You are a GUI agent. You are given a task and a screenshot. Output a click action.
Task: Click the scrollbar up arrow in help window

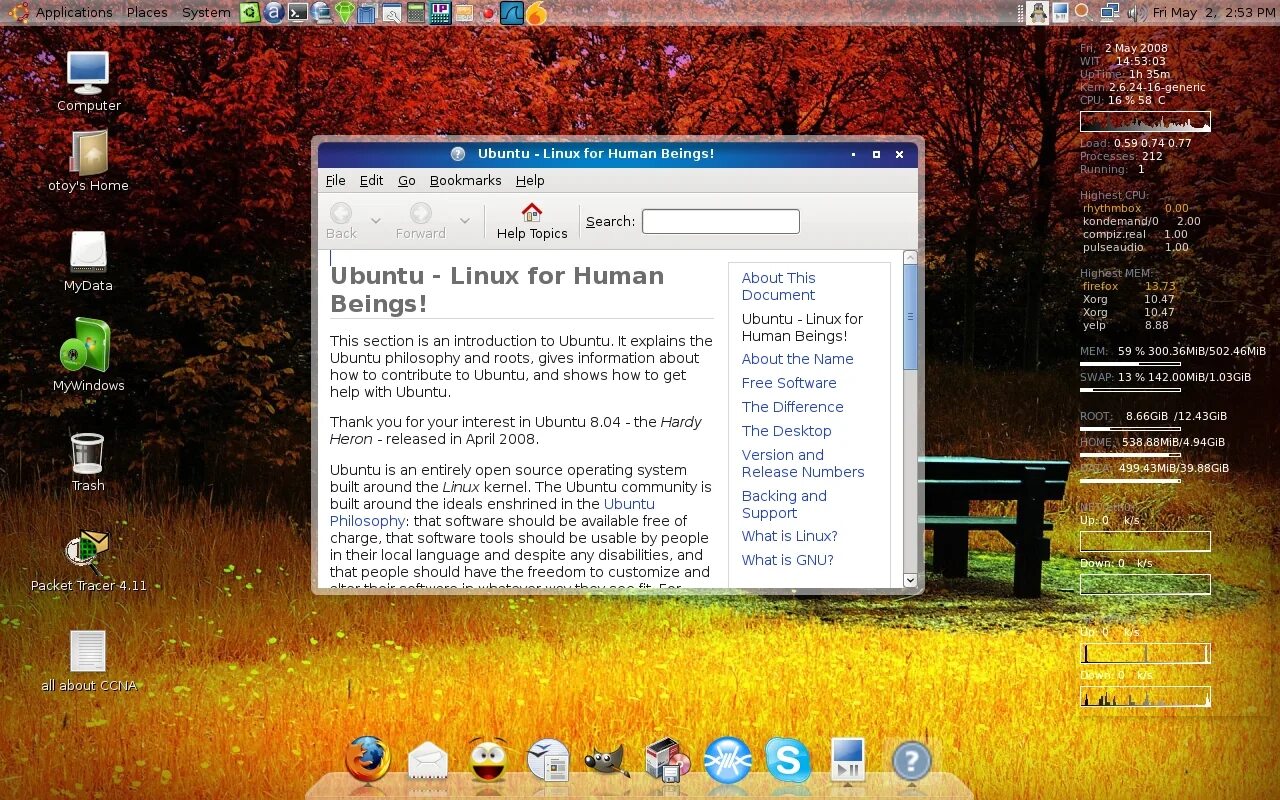pos(910,258)
